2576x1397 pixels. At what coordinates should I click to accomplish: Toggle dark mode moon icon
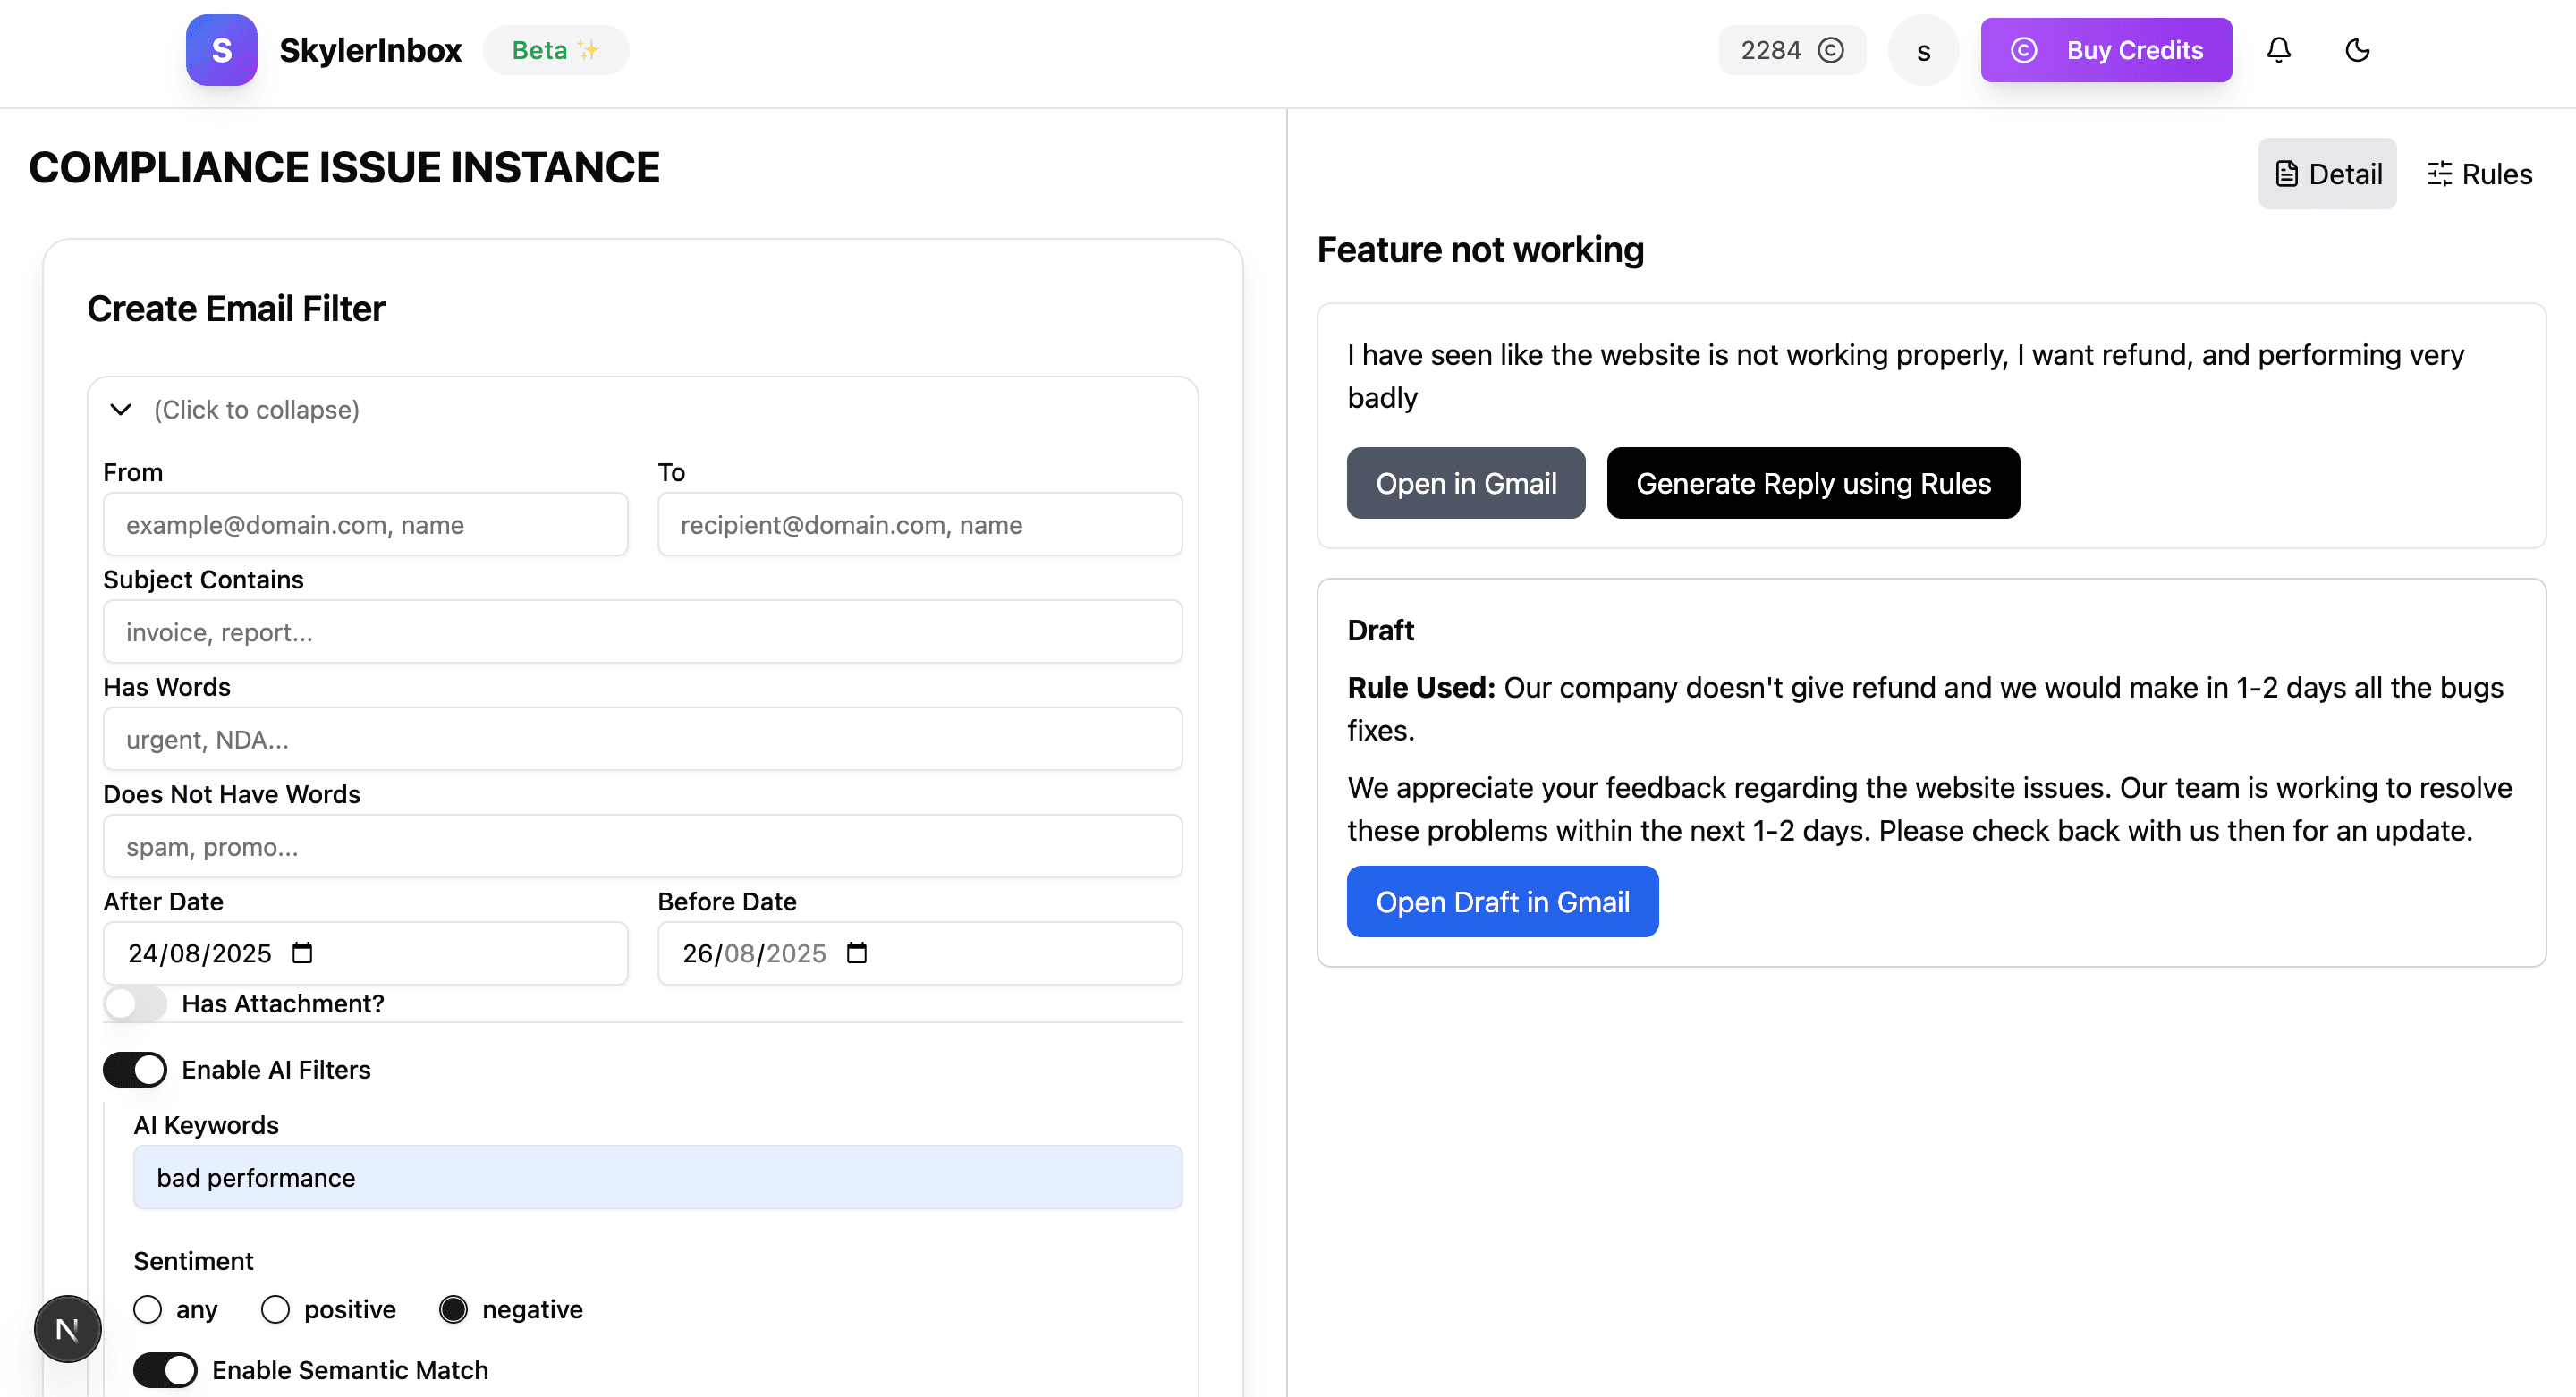tap(2357, 50)
